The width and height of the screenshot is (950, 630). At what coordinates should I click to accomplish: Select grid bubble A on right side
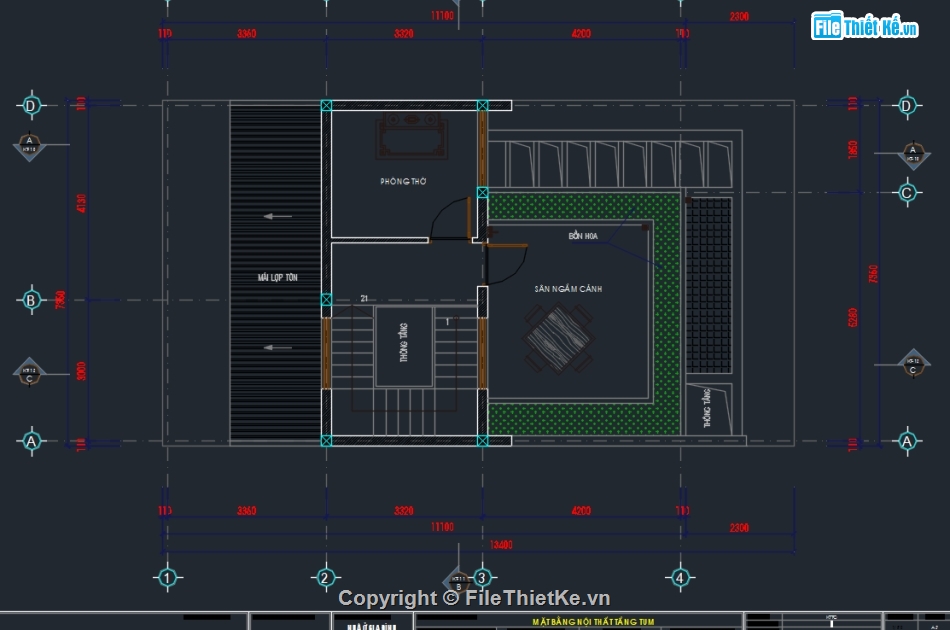click(x=907, y=441)
